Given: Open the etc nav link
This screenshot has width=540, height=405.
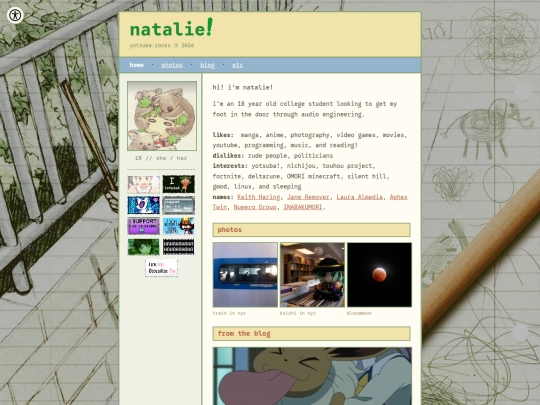Looking at the screenshot, I should click(237, 65).
